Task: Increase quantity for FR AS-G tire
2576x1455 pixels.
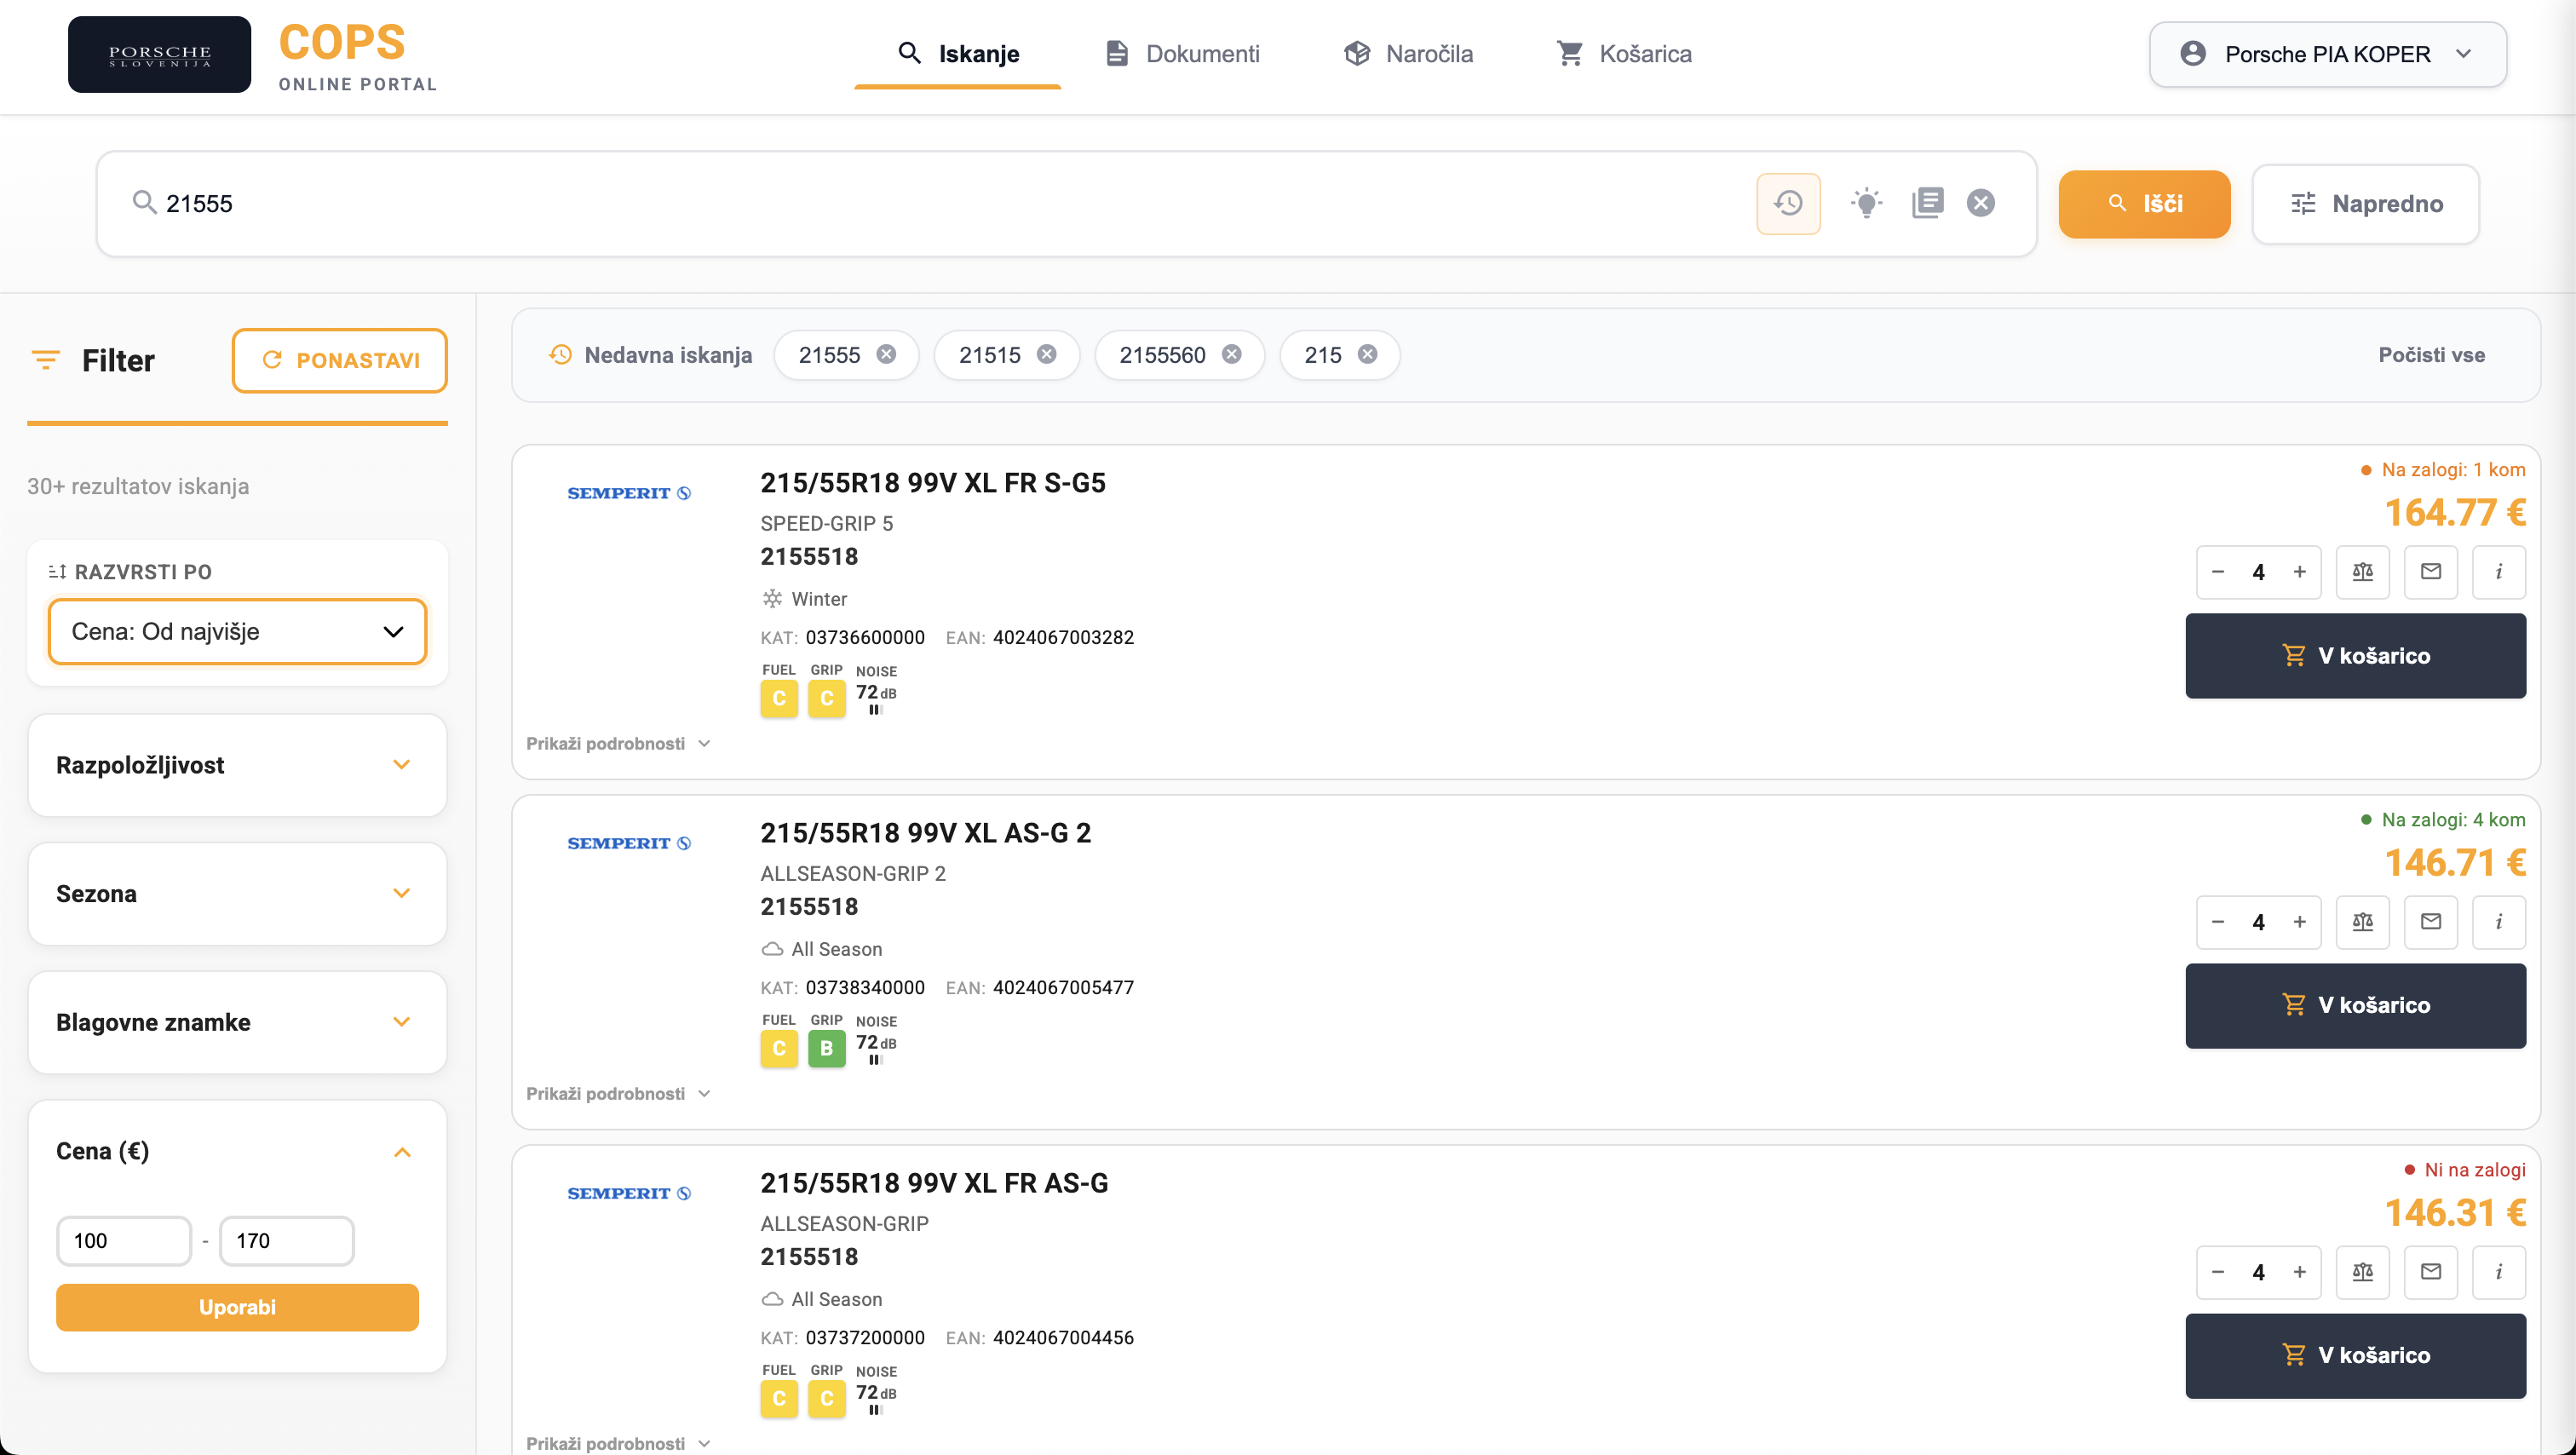Action: point(2299,1272)
